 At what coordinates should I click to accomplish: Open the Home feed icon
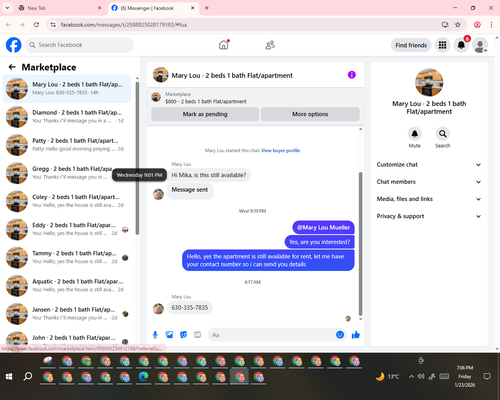pyautogui.click(x=224, y=45)
